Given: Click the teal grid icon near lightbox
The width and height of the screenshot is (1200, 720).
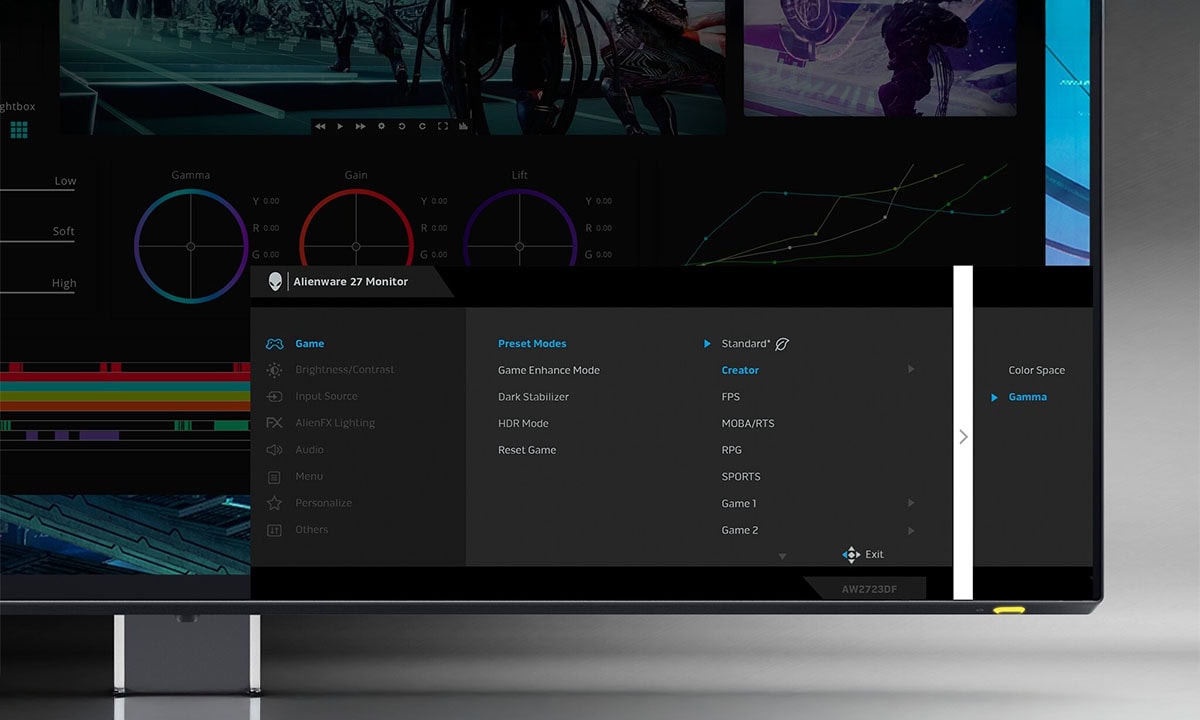Looking at the screenshot, I should [19, 130].
